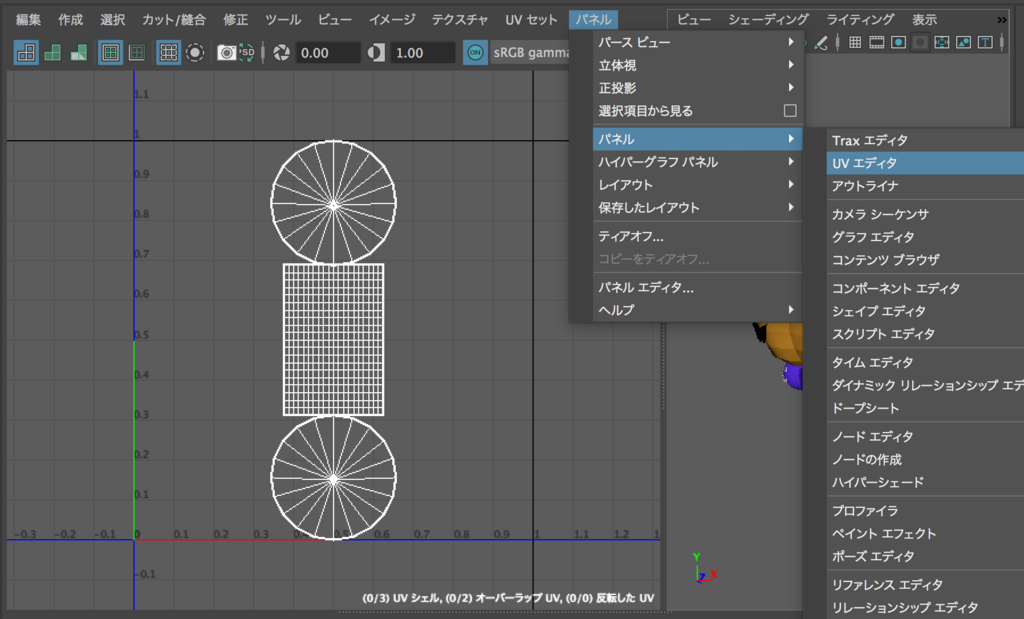Open the sRGB gamma view transform dropdown
Viewport: 1024px width, 619px height.
pyautogui.click(x=530, y=52)
